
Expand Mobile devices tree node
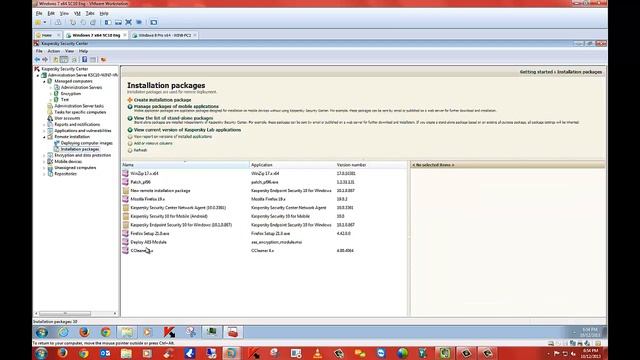tap(44, 162)
